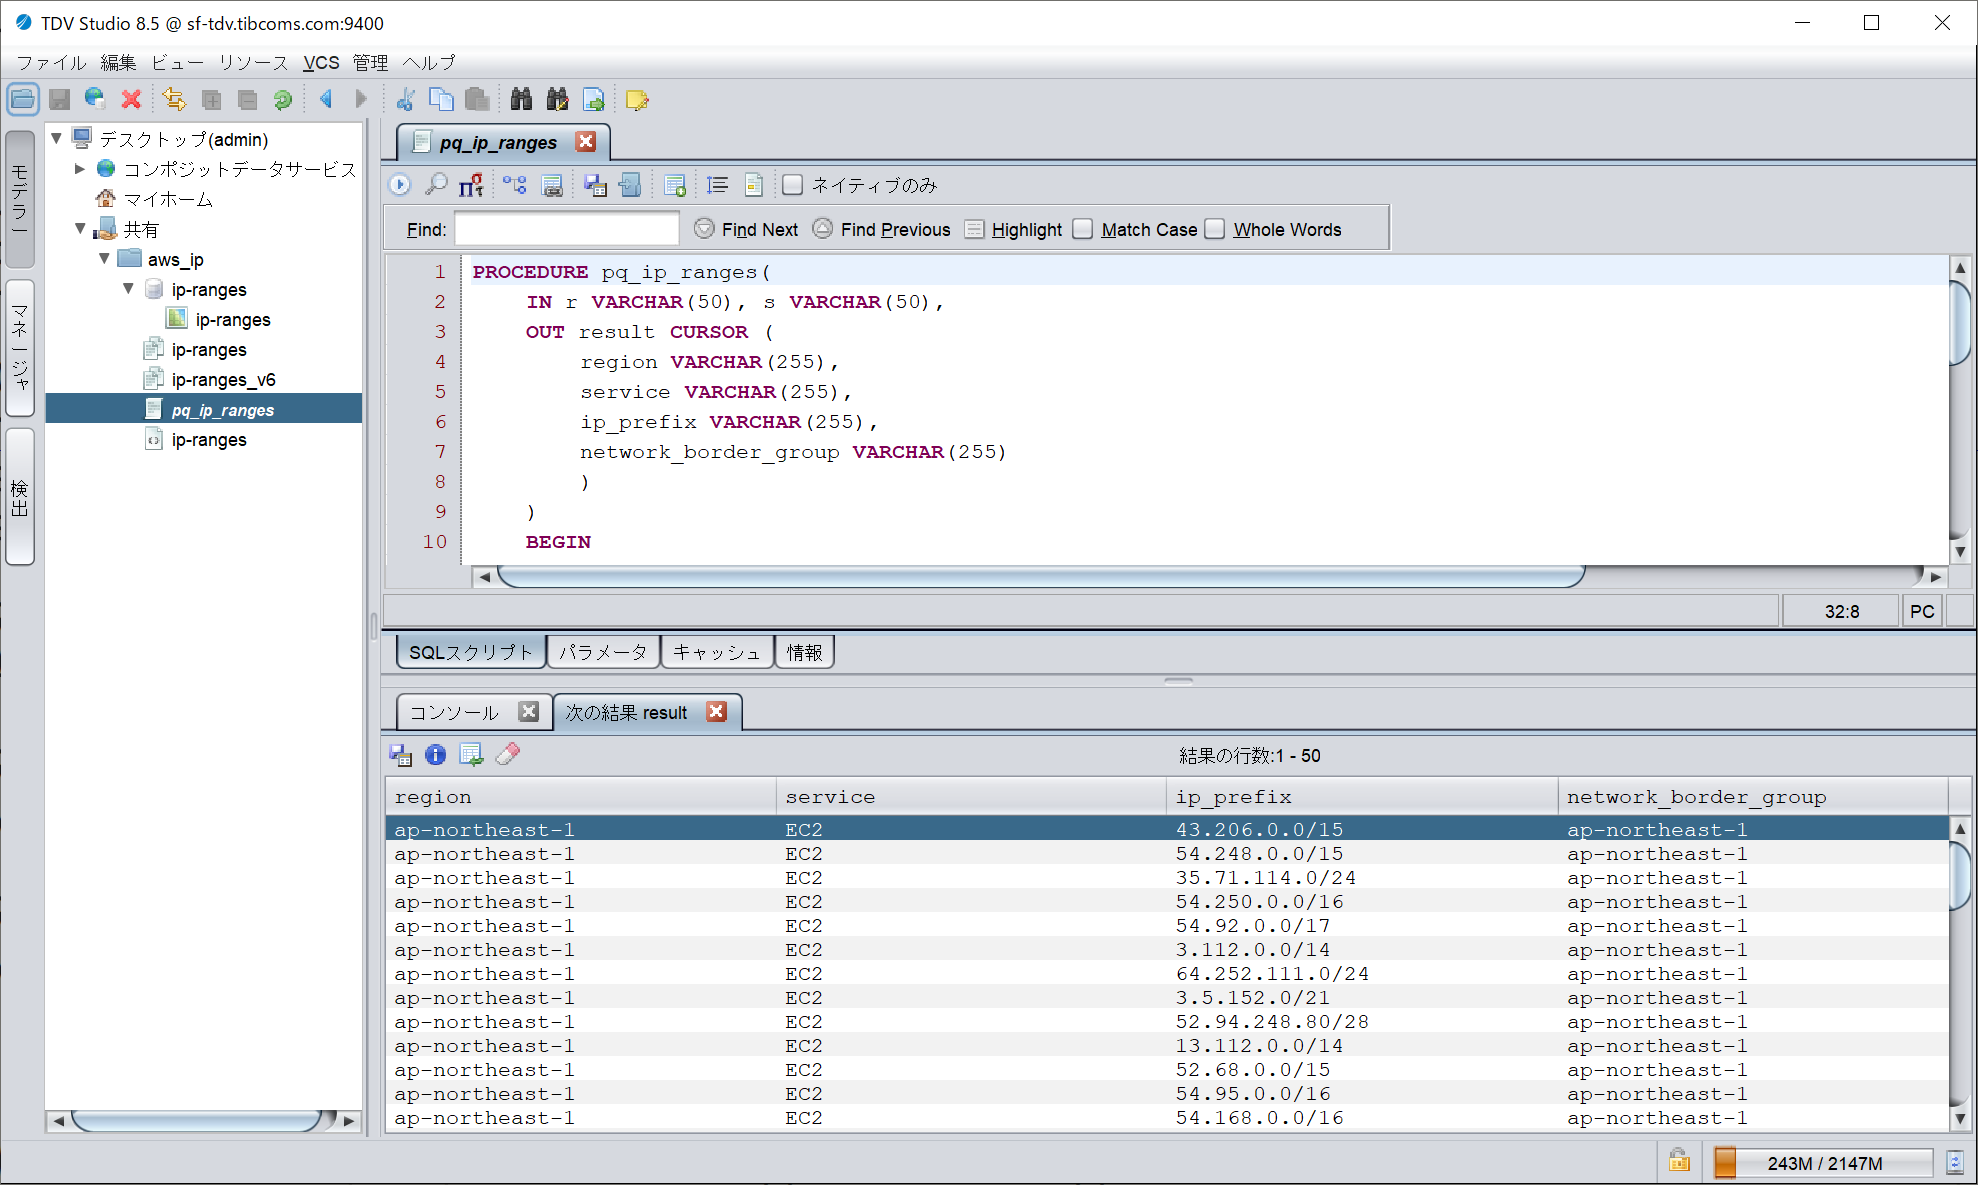This screenshot has height=1185, width=1978.
Task: Click the lock icon in status bar
Action: 1679,1162
